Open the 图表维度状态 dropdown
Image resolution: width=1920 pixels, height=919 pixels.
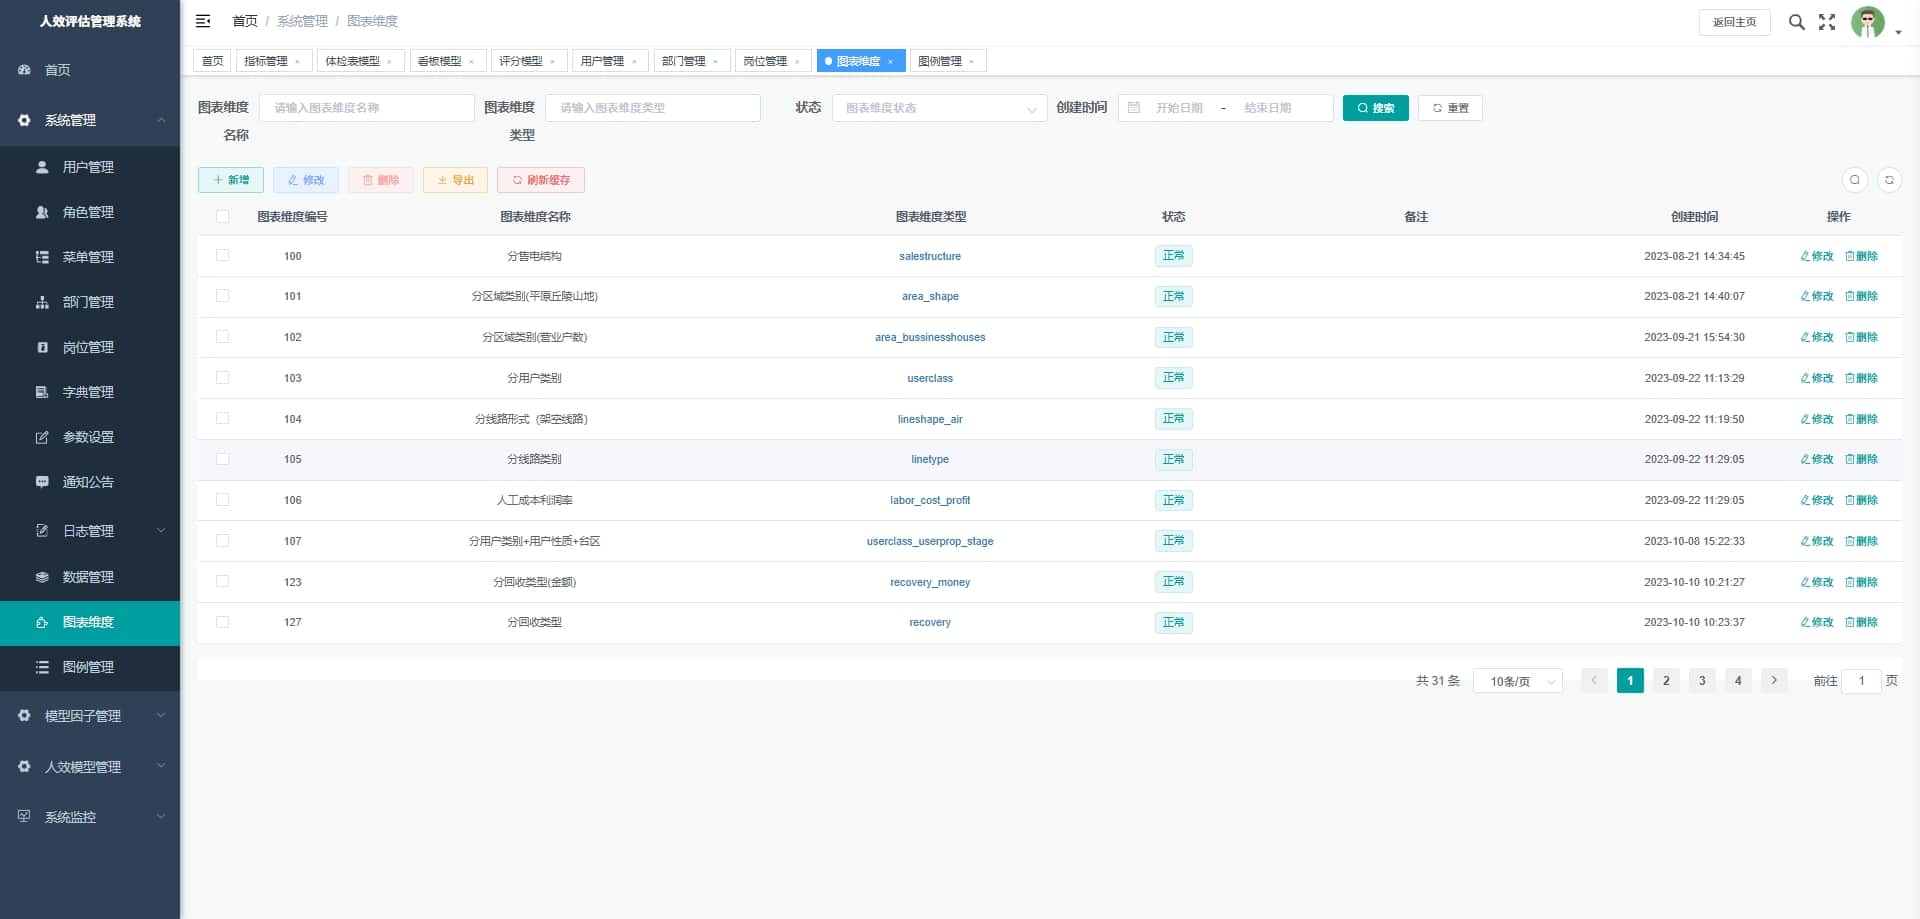tap(939, 108)
